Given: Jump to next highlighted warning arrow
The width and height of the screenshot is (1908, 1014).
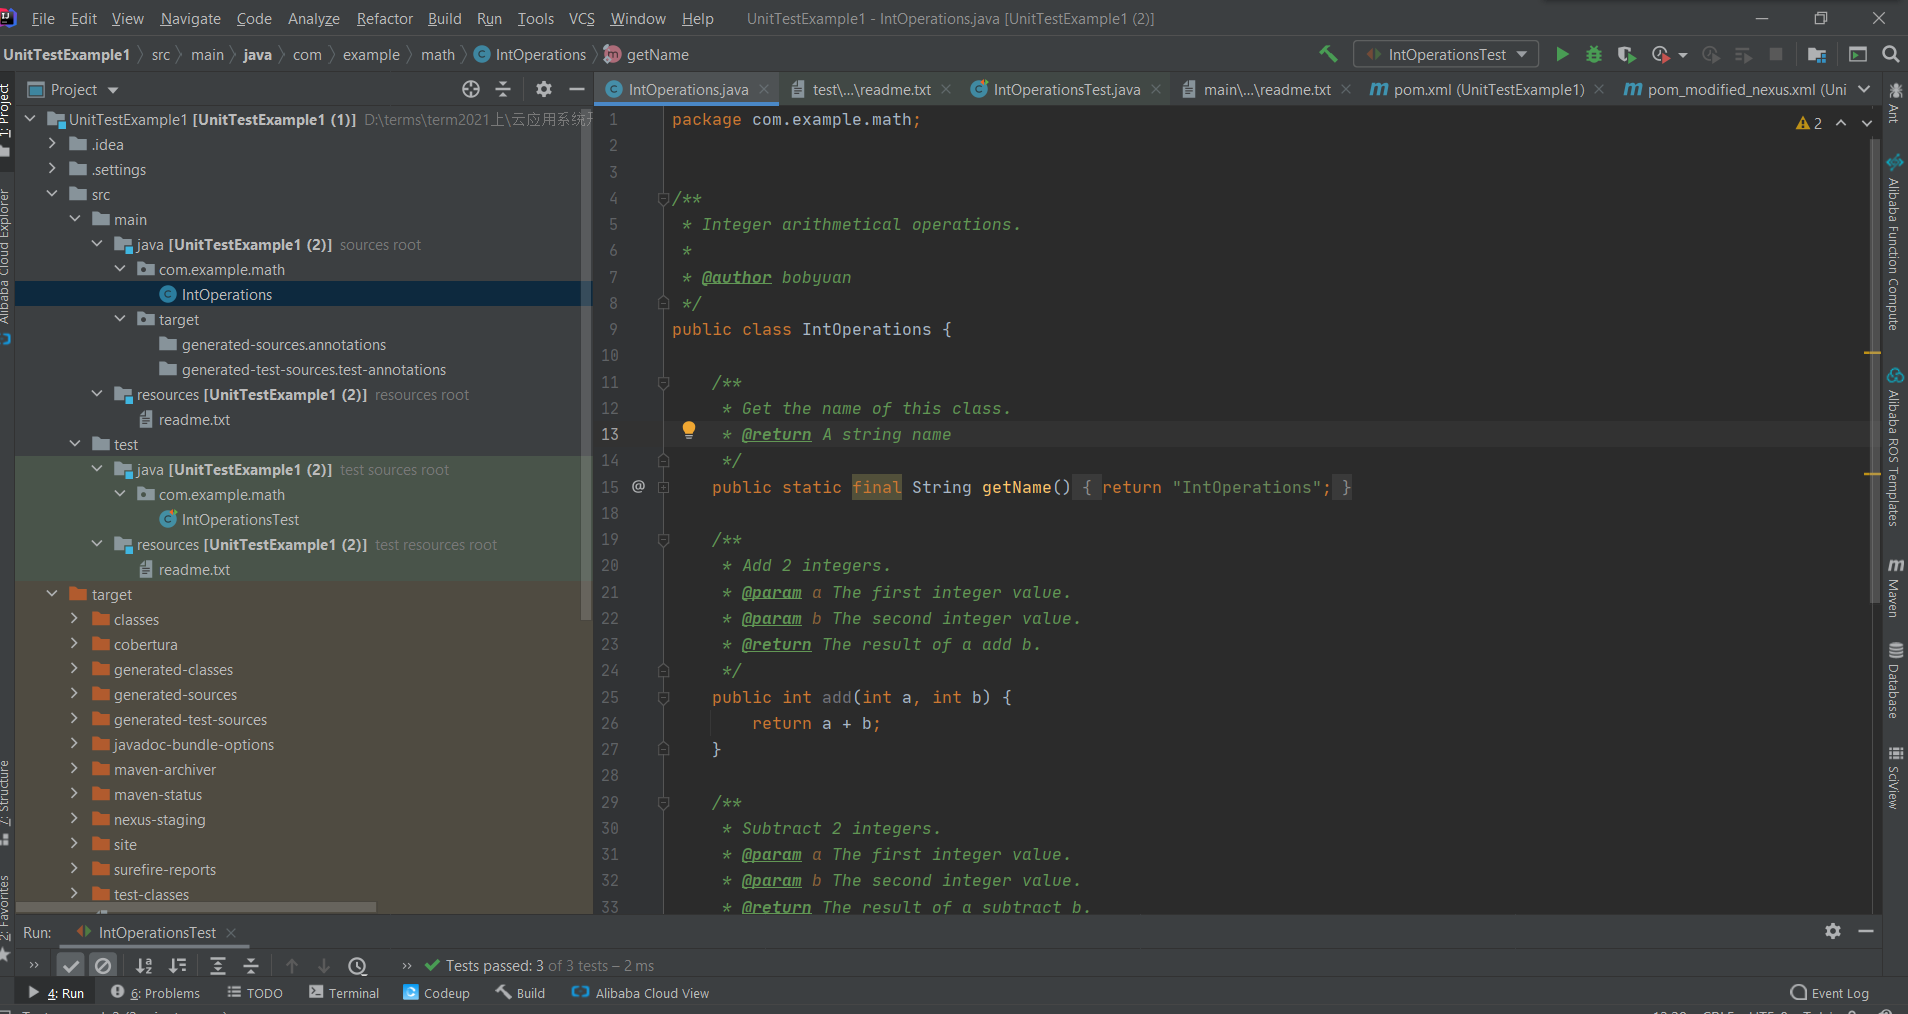Looking at the screenshot, I should pos(1867,123).
